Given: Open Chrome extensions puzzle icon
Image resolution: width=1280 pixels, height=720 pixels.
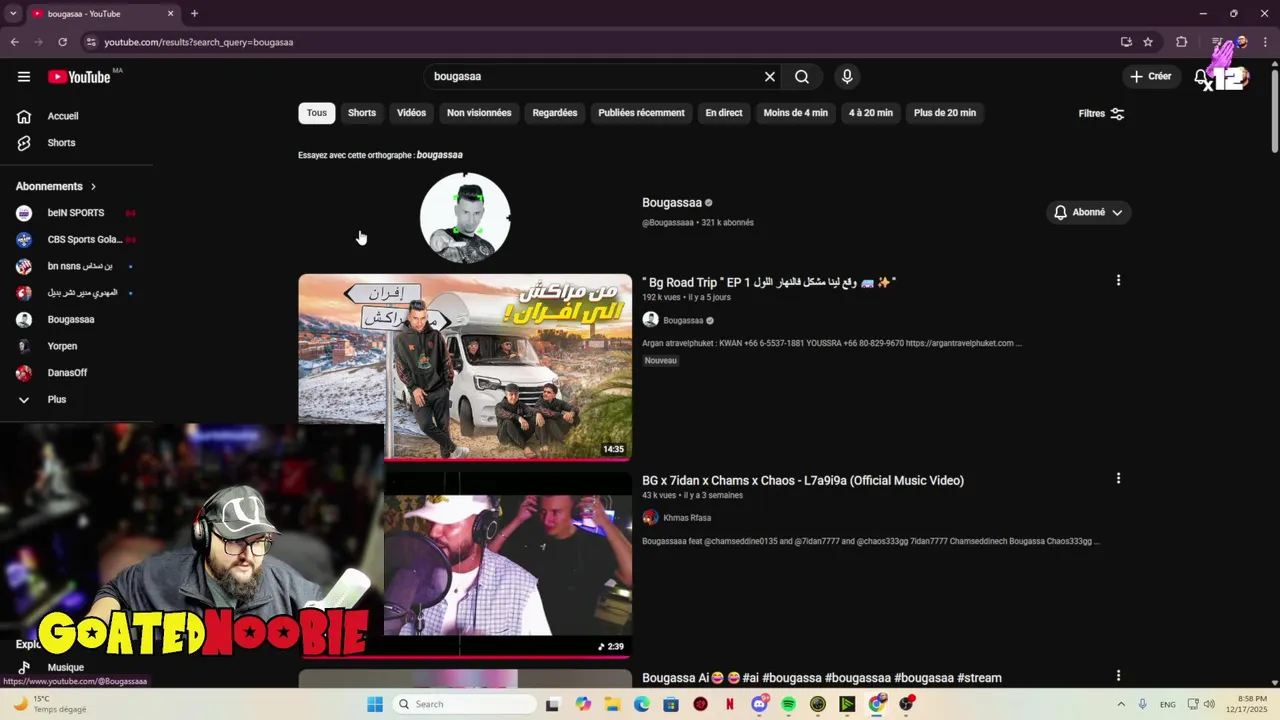Looking at the screenshot, I should click(1182, 42).
